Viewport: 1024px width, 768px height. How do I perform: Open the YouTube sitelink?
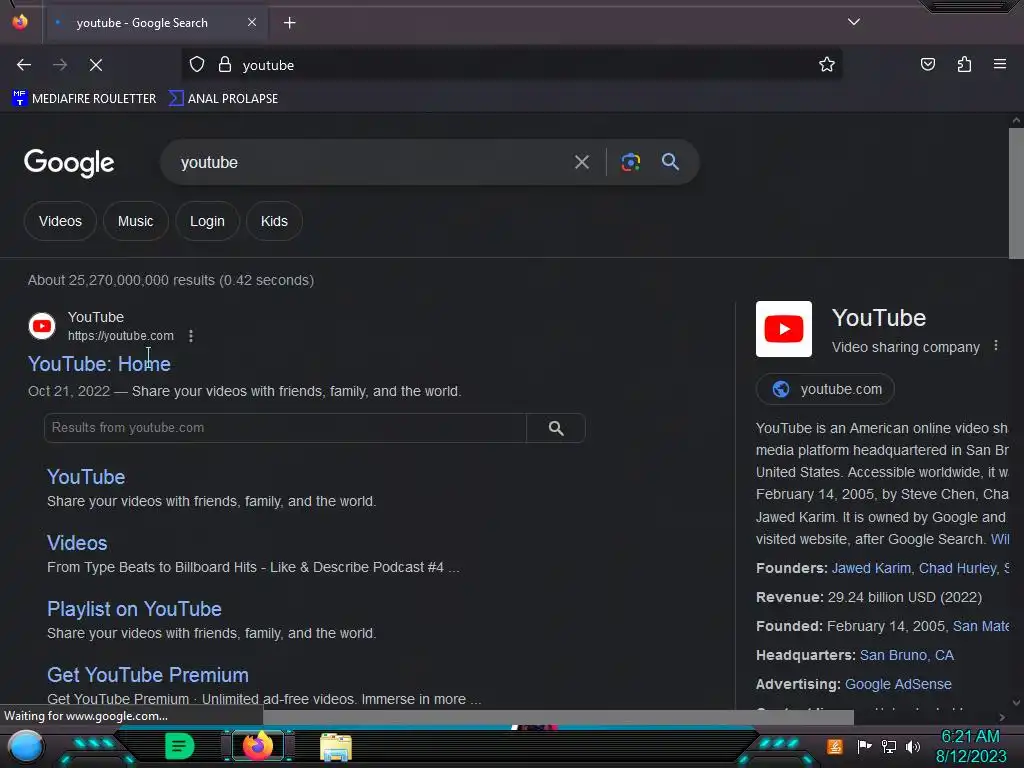coord(86,477)
